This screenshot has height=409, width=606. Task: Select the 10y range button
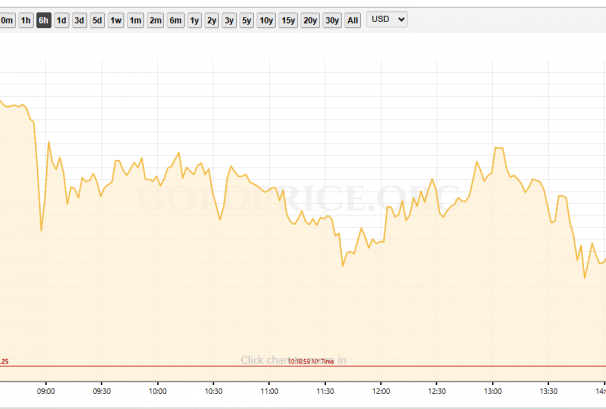tap(266, 20)
